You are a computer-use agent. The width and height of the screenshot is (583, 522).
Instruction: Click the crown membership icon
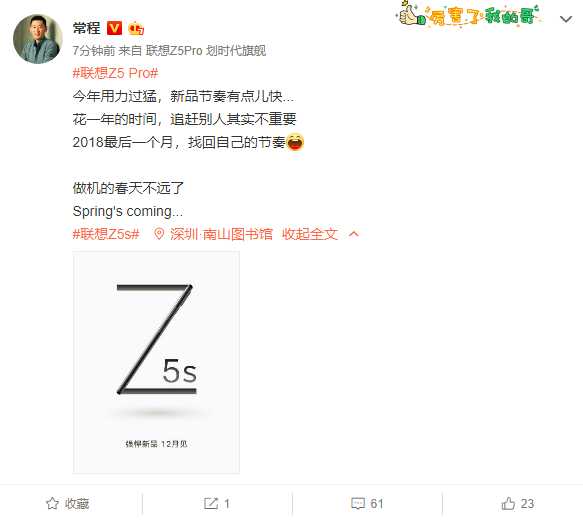(x=136, y=28)
